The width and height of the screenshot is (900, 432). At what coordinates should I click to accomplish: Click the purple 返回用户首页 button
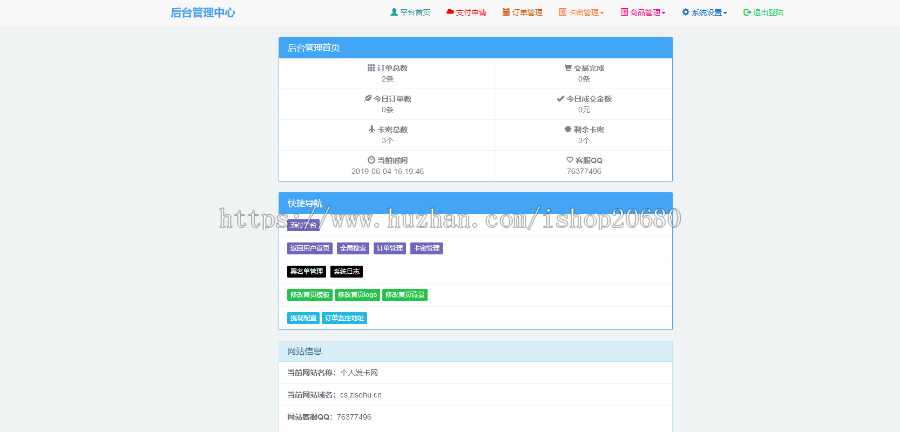(309, 248)
